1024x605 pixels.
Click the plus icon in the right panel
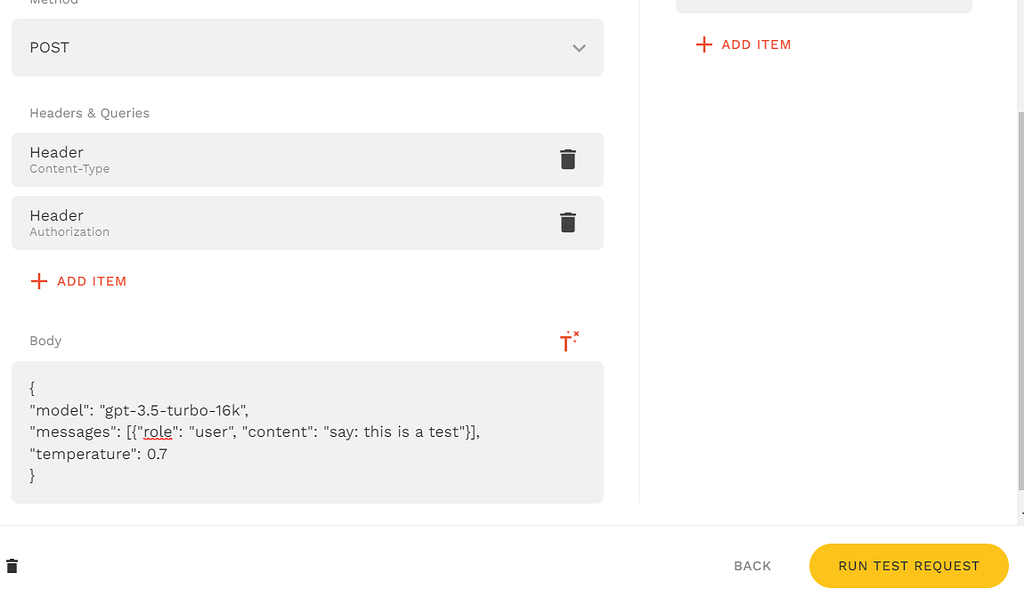point(703,44)
